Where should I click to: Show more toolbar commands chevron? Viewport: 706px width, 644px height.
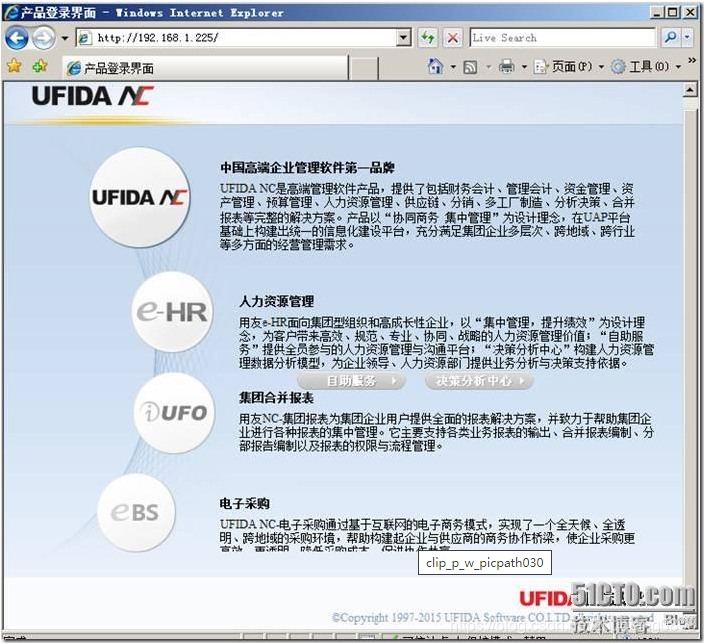692,60
